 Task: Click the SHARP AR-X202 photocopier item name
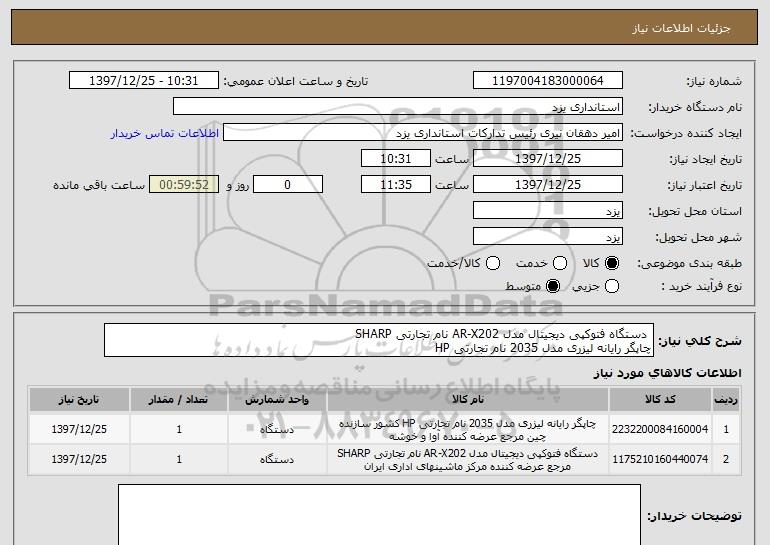468,460
